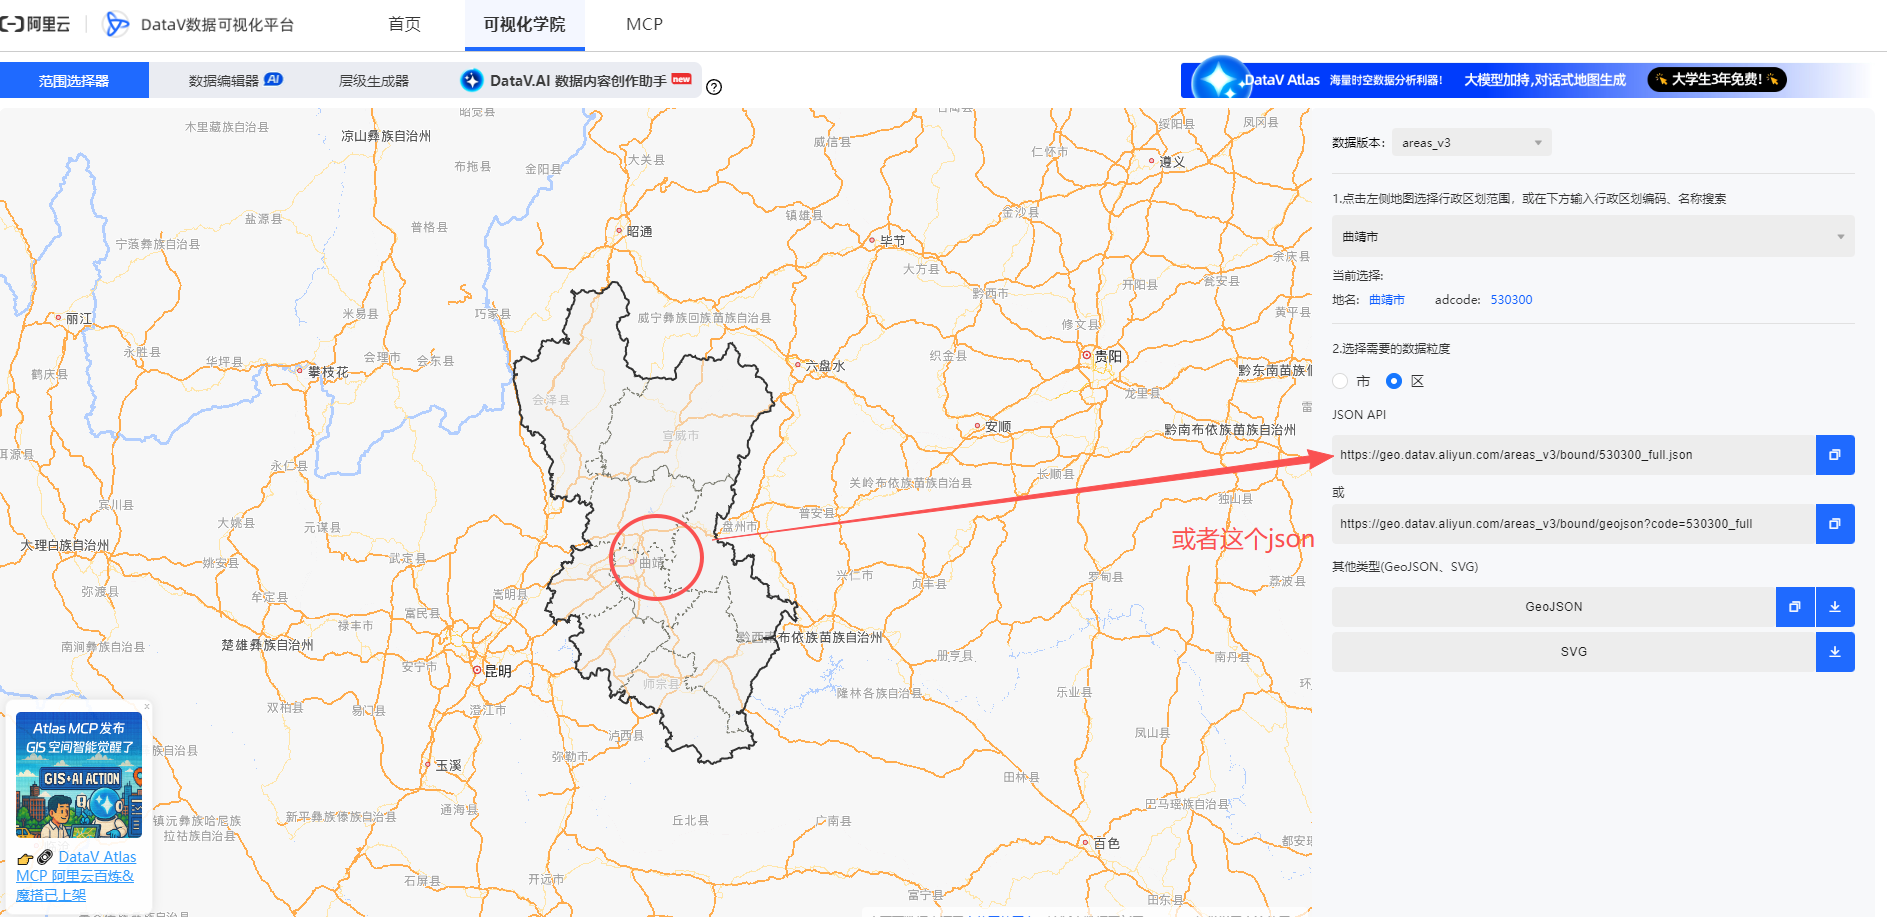Click the DataV Atlas banner sparkle icon
Viewport: 1887px width, 917px height.
1220,78
